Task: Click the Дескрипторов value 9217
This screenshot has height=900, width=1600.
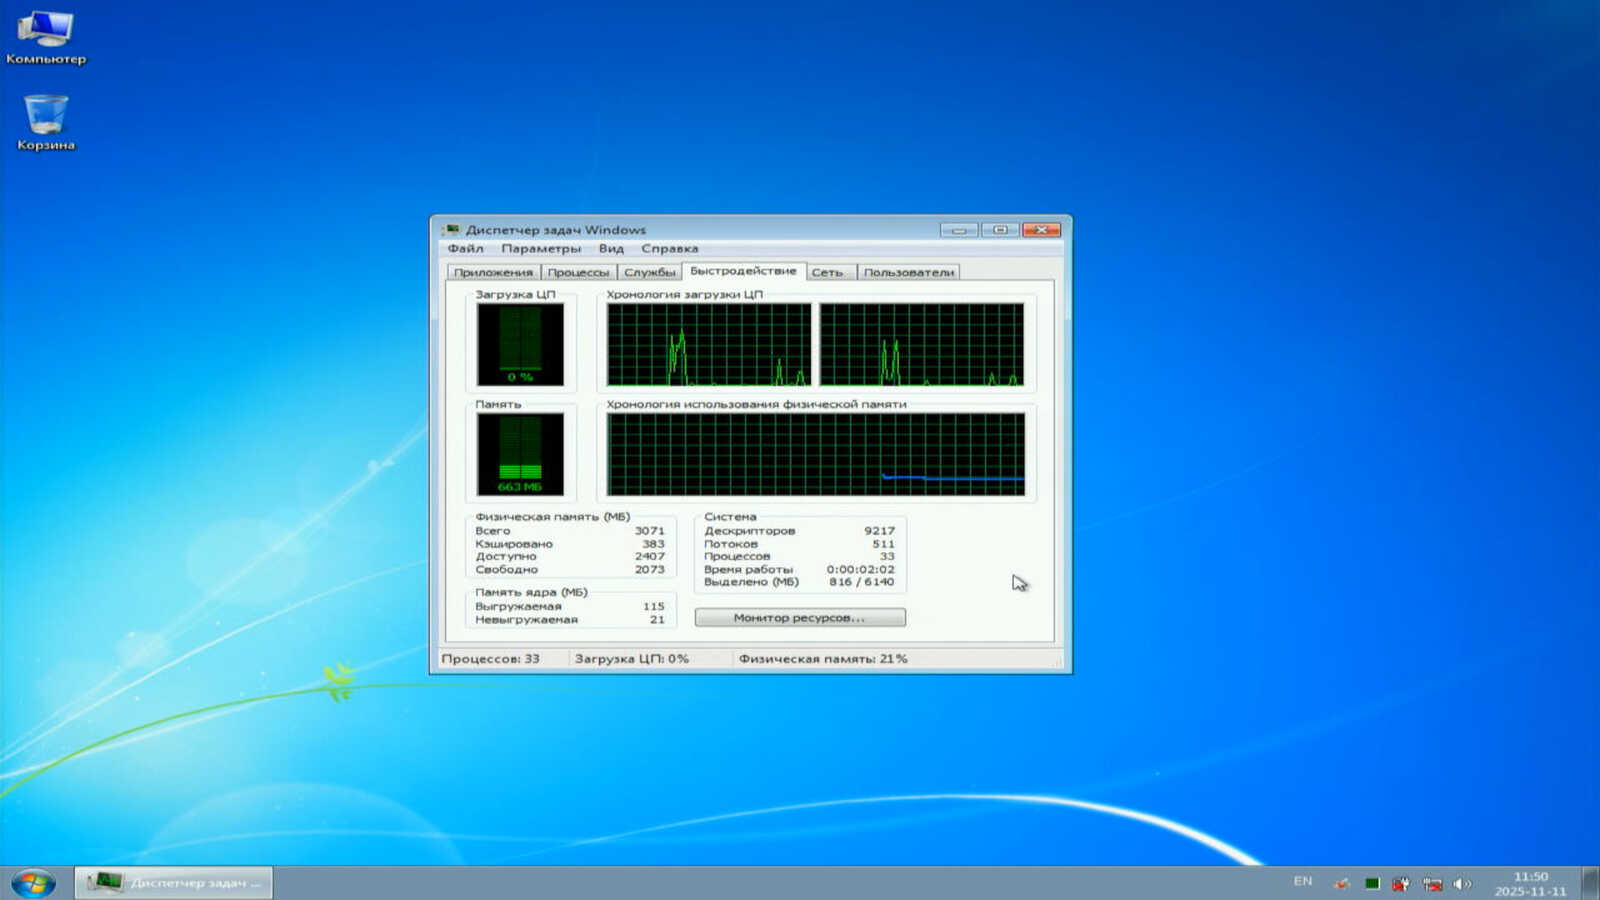Action: tap(880, 531)
